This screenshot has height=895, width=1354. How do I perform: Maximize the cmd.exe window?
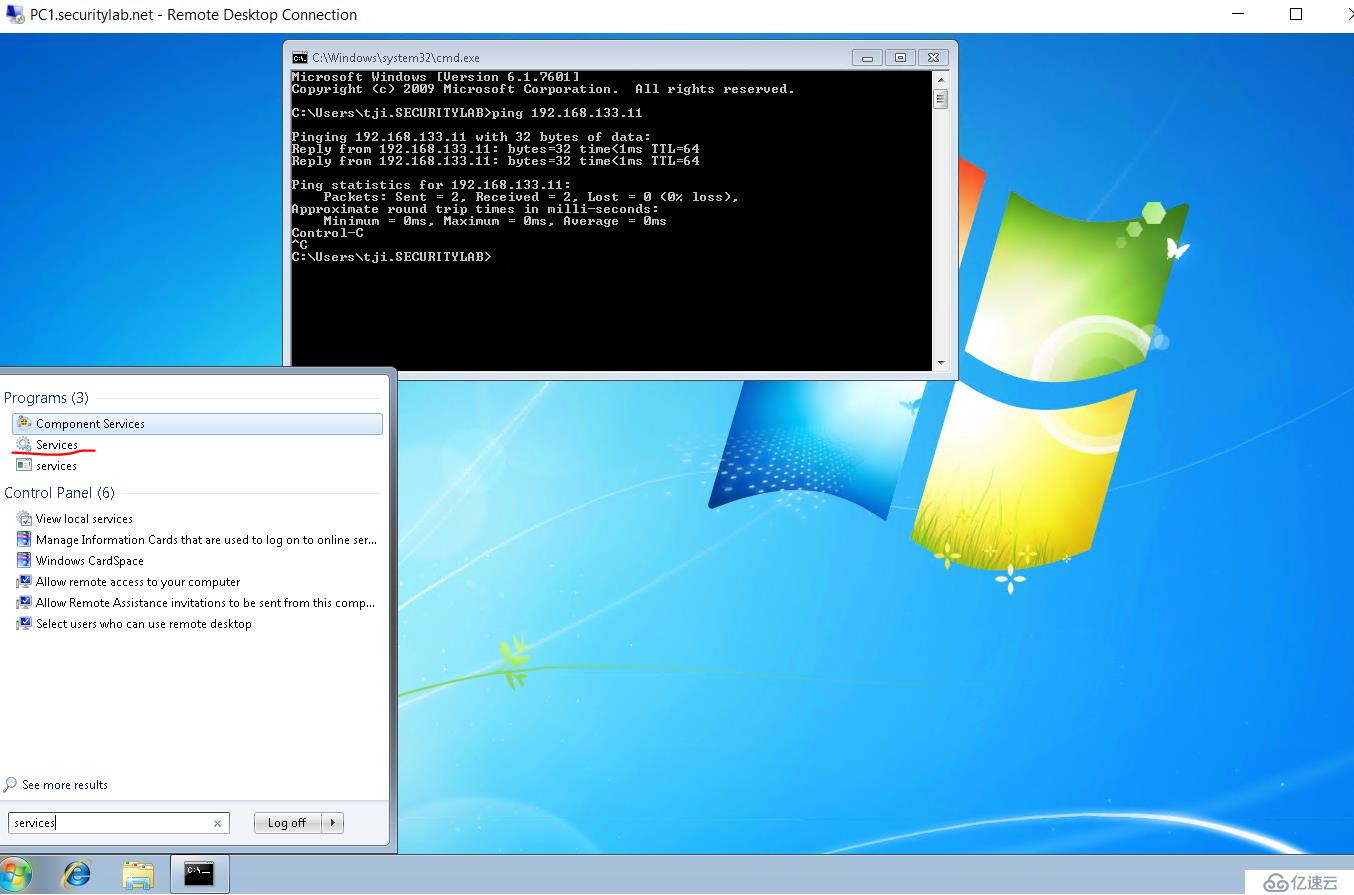pyautogui.click(x=900, y=58)
